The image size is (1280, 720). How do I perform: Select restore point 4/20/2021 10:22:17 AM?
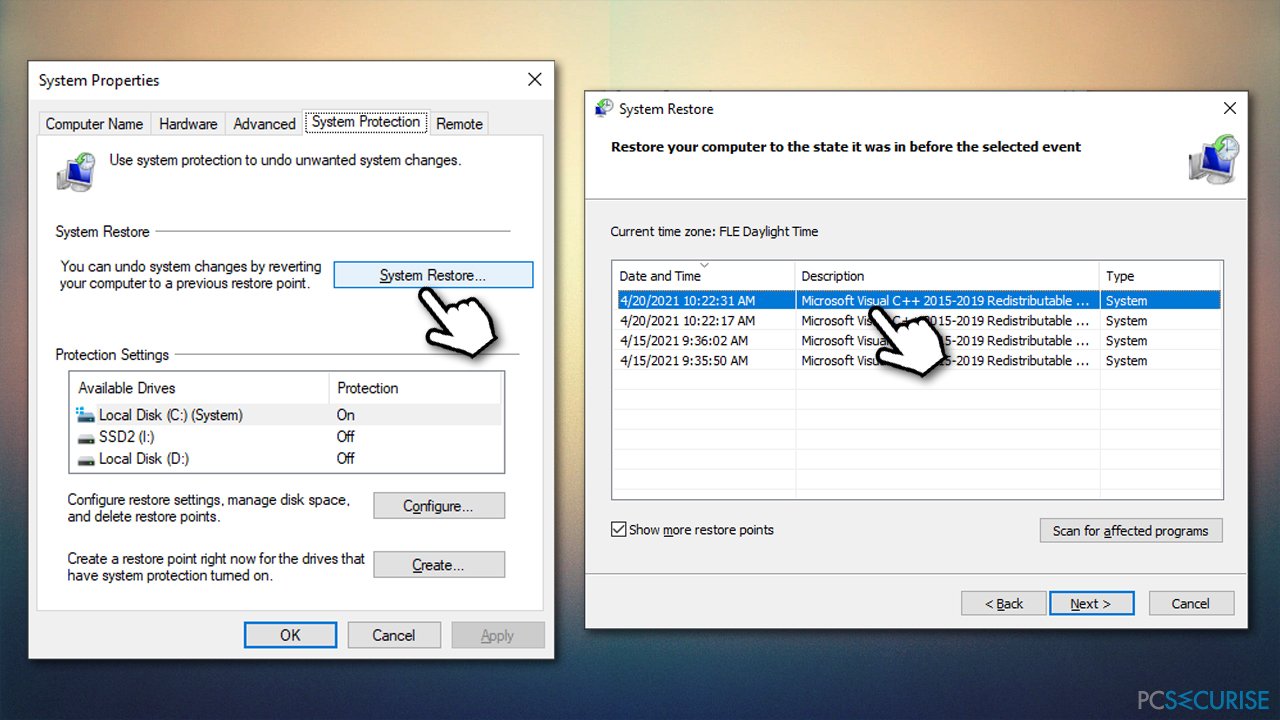point(917,321)
